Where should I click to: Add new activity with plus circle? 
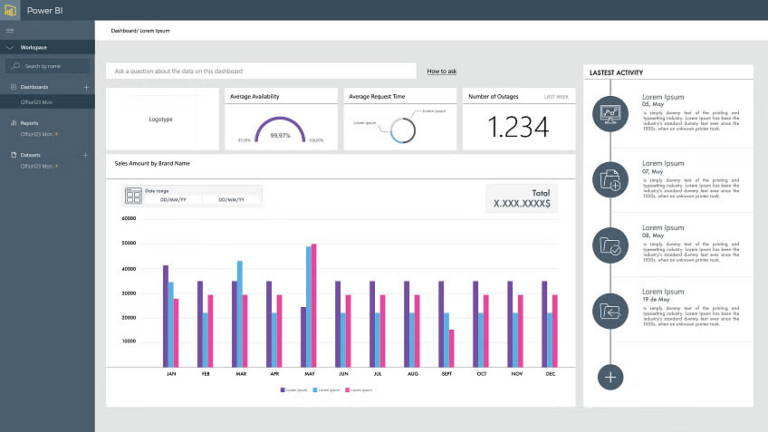(x=610, y=377)
